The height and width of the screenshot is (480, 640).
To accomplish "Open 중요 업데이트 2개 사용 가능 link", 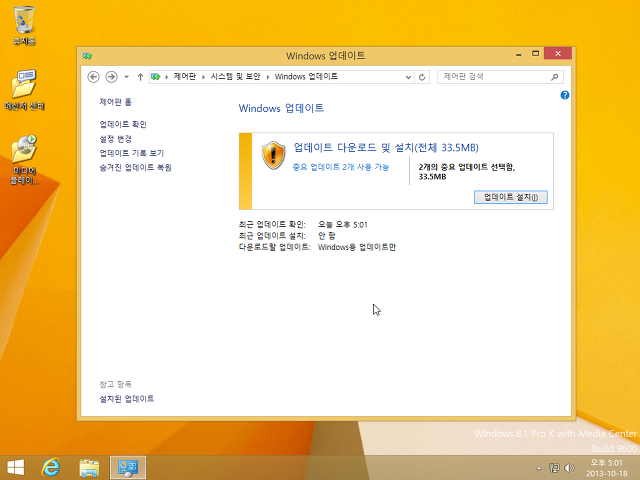I will point(341,167).
